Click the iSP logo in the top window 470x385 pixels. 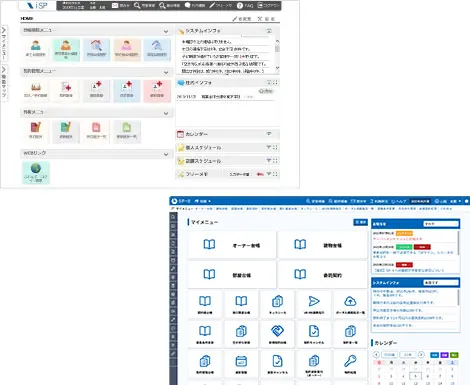coord(37,5)
